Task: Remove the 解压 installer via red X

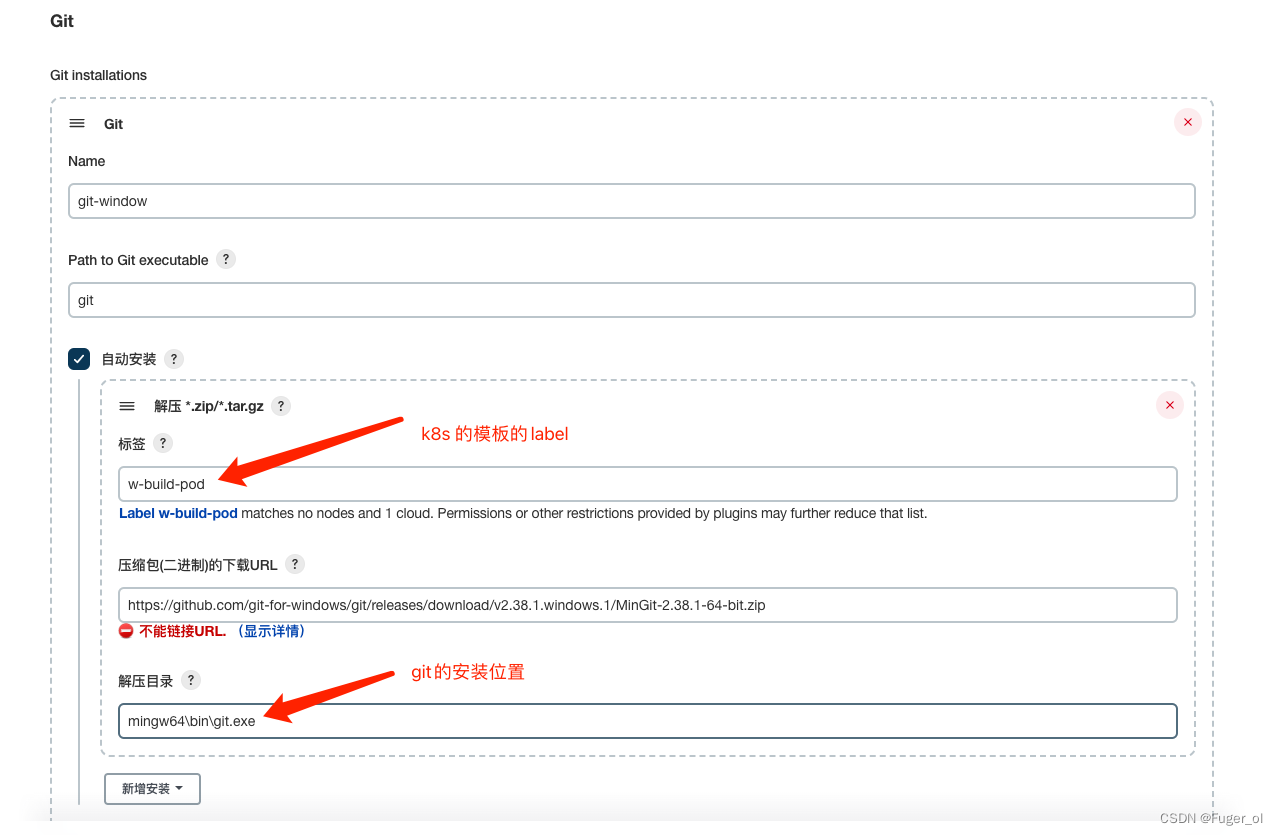Action: [x=1169, y=405]
